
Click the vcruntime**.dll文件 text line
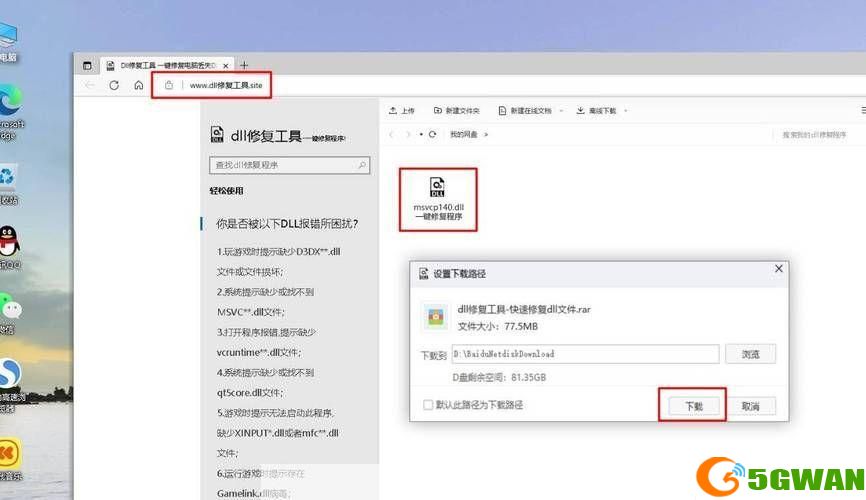pos(259,352)
